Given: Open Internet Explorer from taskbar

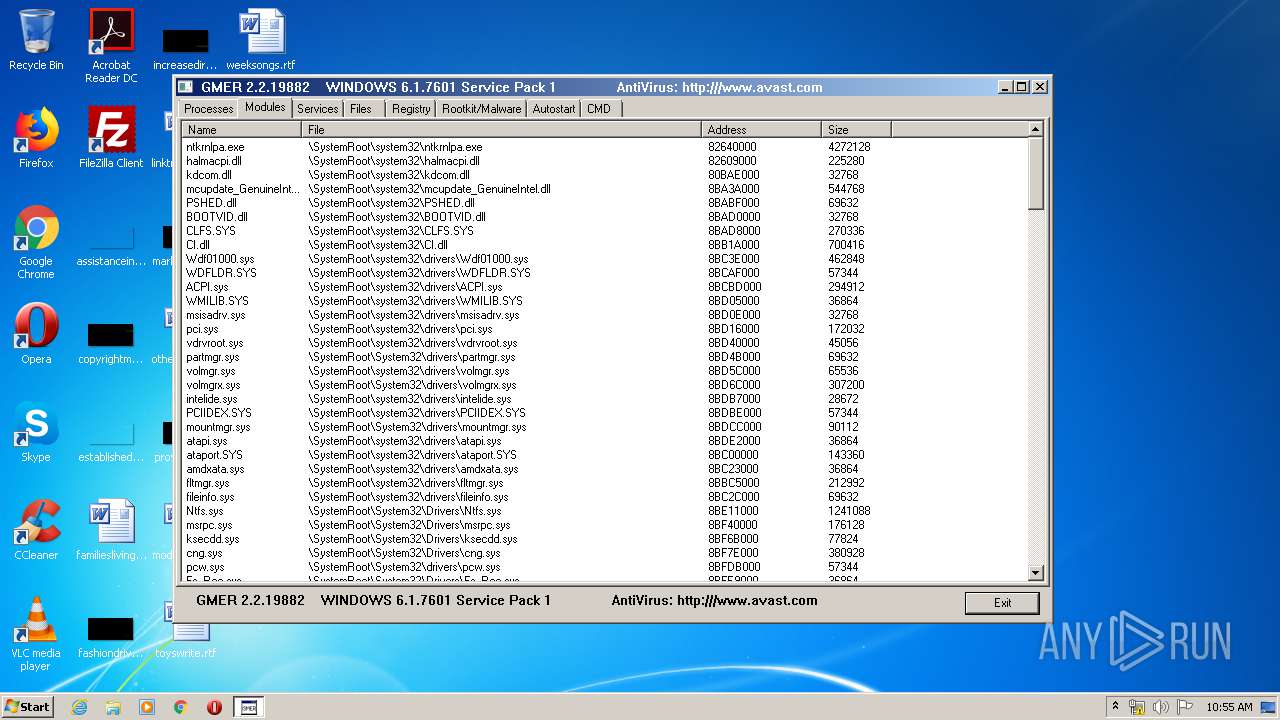Looking at the screenshot, I should tap(79, 707).
